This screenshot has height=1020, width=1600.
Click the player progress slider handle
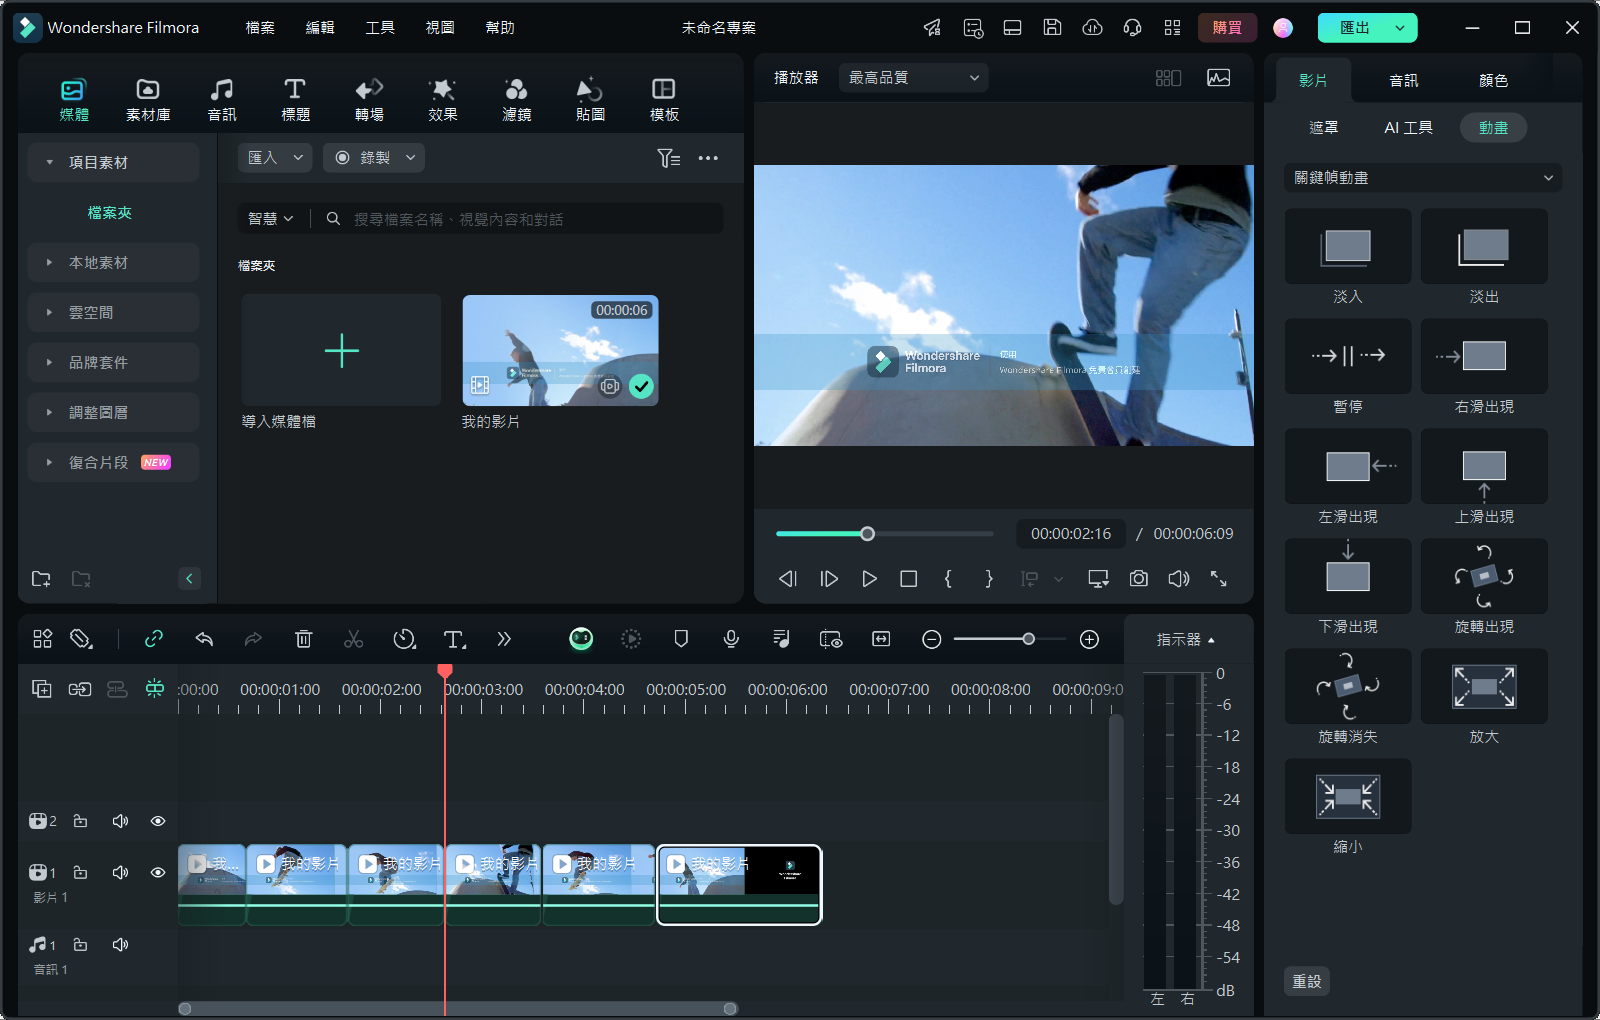point(868,534)
